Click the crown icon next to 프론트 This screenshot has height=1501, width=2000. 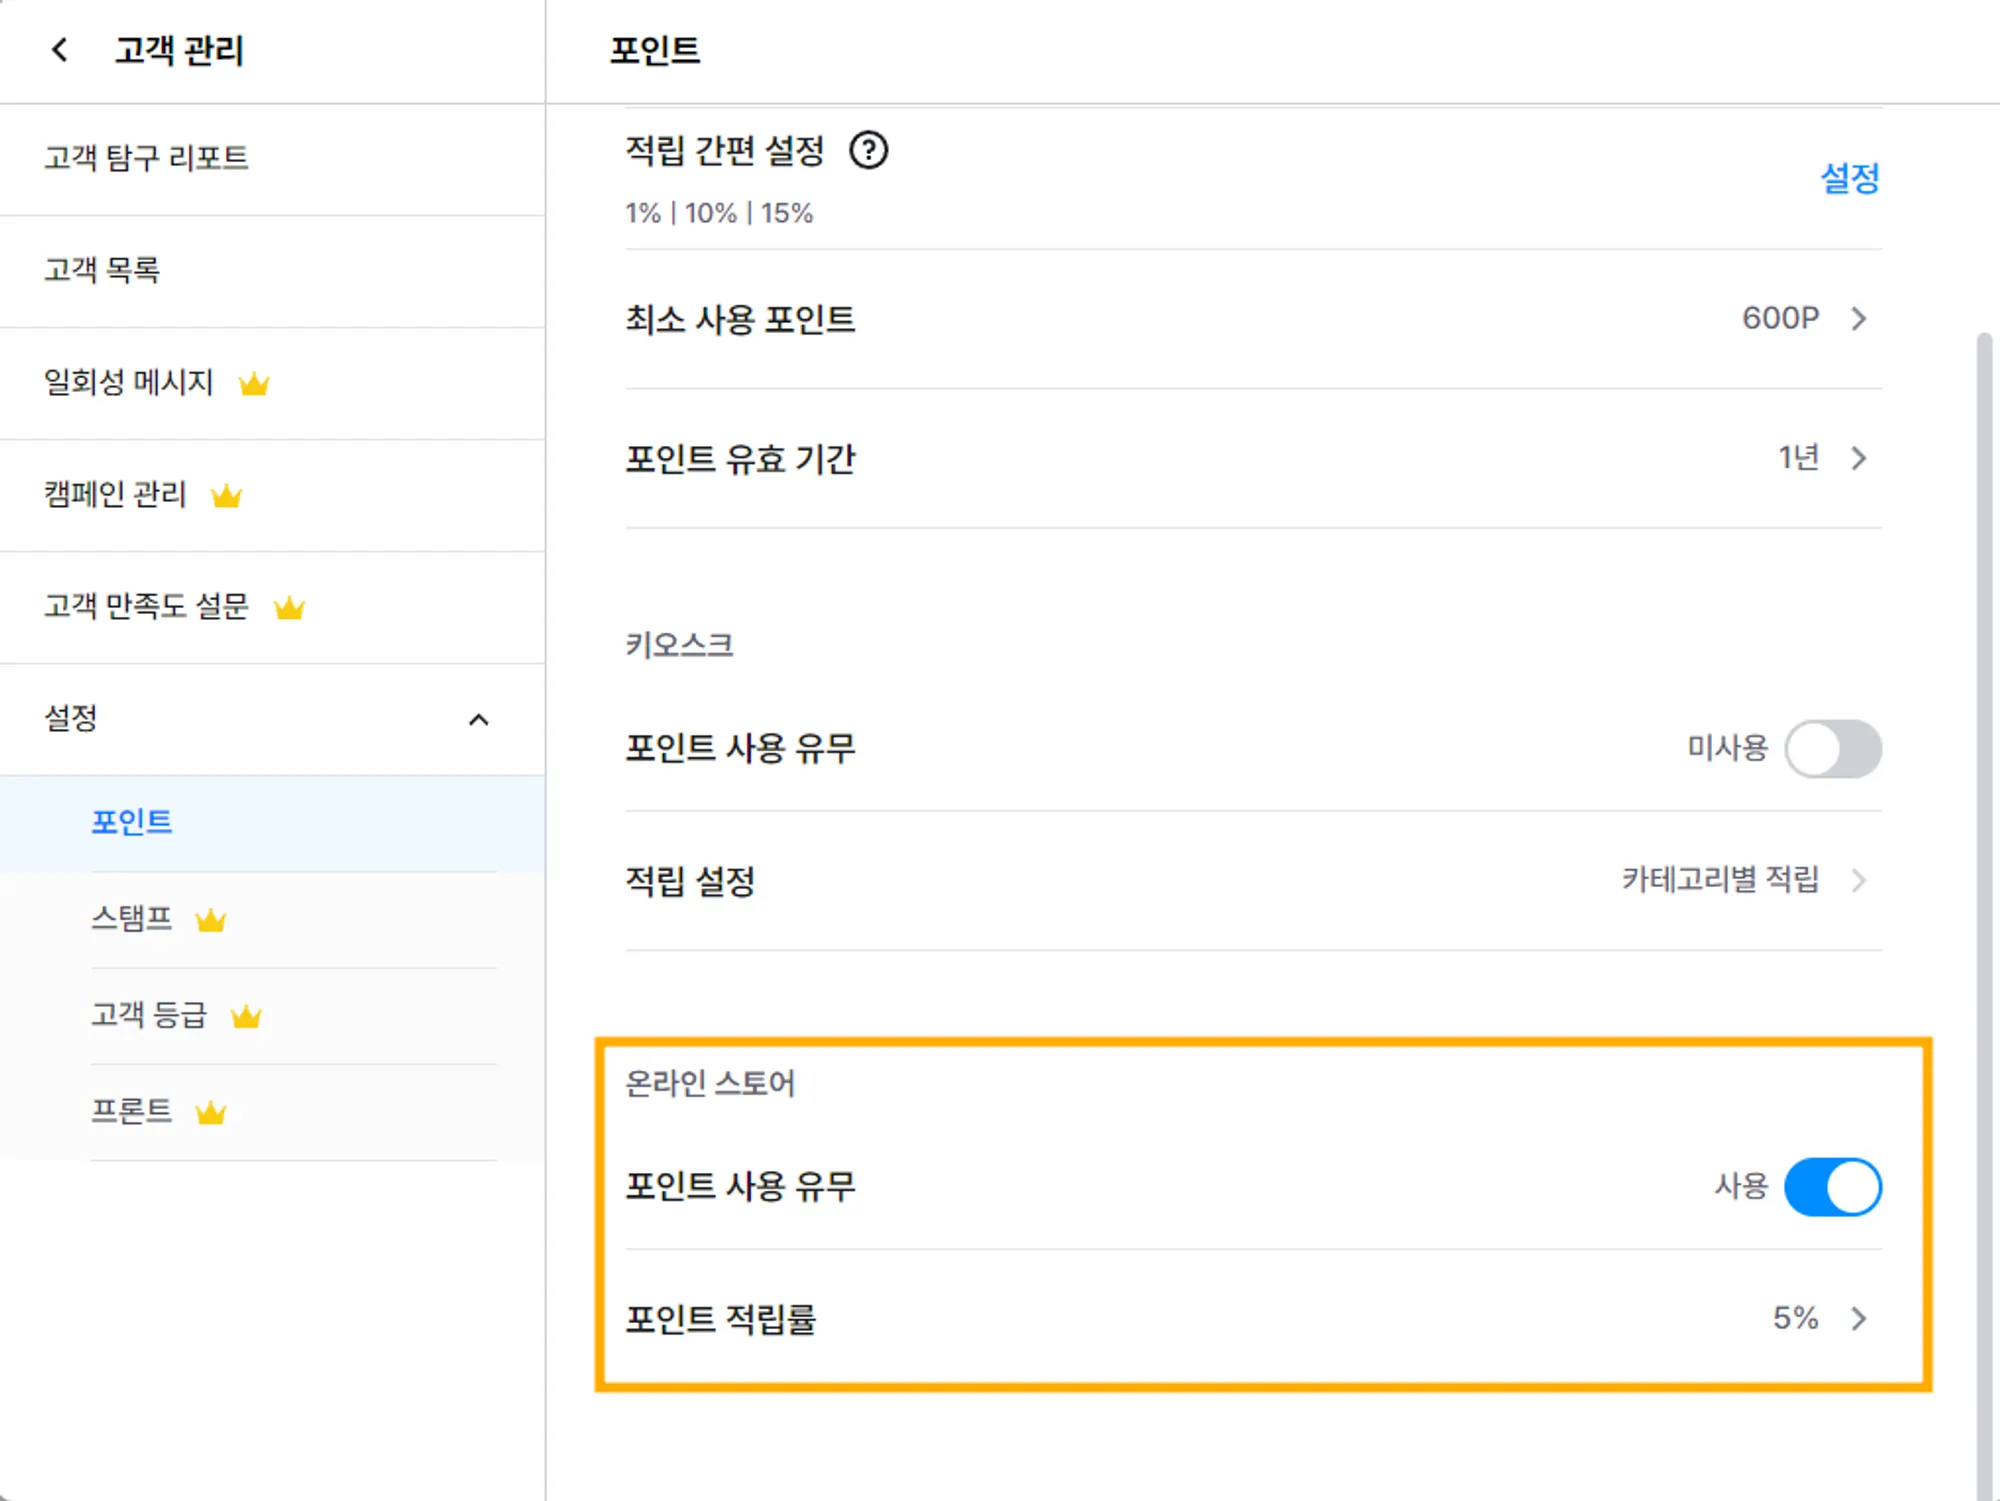[211, 1113]
